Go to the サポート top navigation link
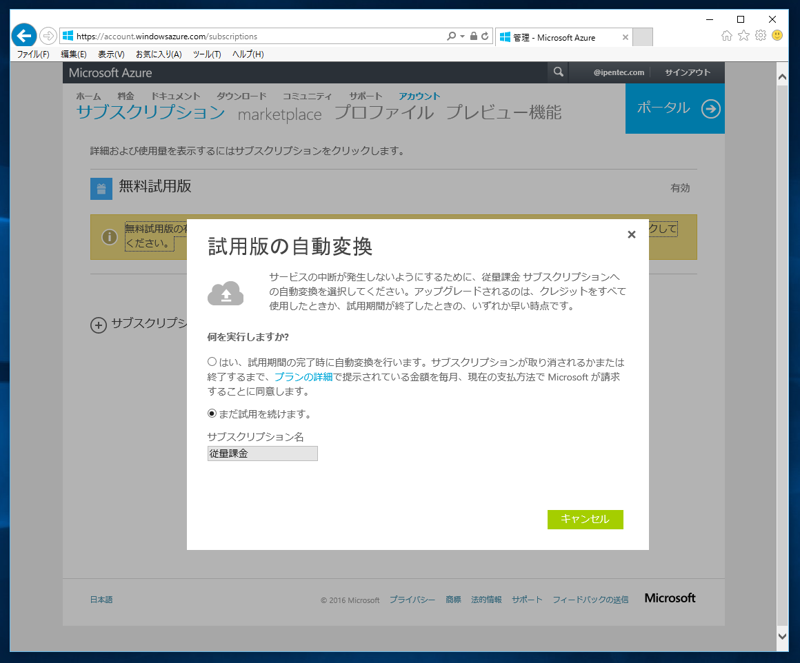 click(365, 96)
